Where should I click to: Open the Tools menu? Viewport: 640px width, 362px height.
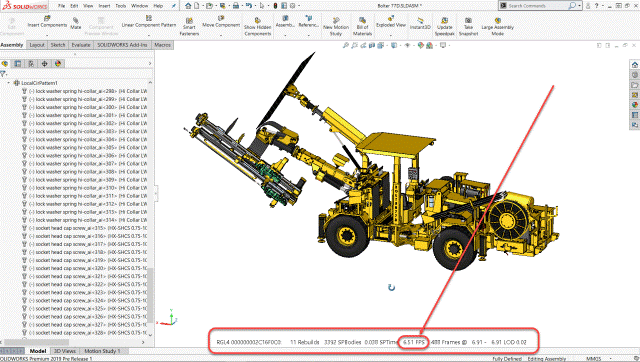coord(120,6)
